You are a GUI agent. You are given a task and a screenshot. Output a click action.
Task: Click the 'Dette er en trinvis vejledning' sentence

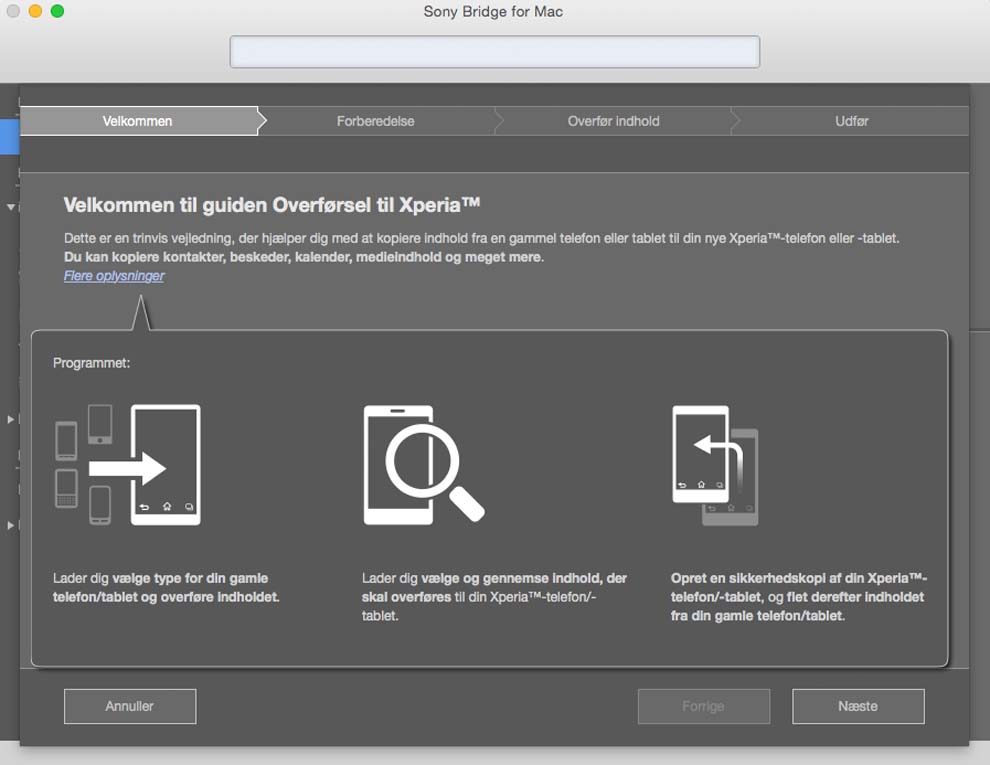point(482,239)
